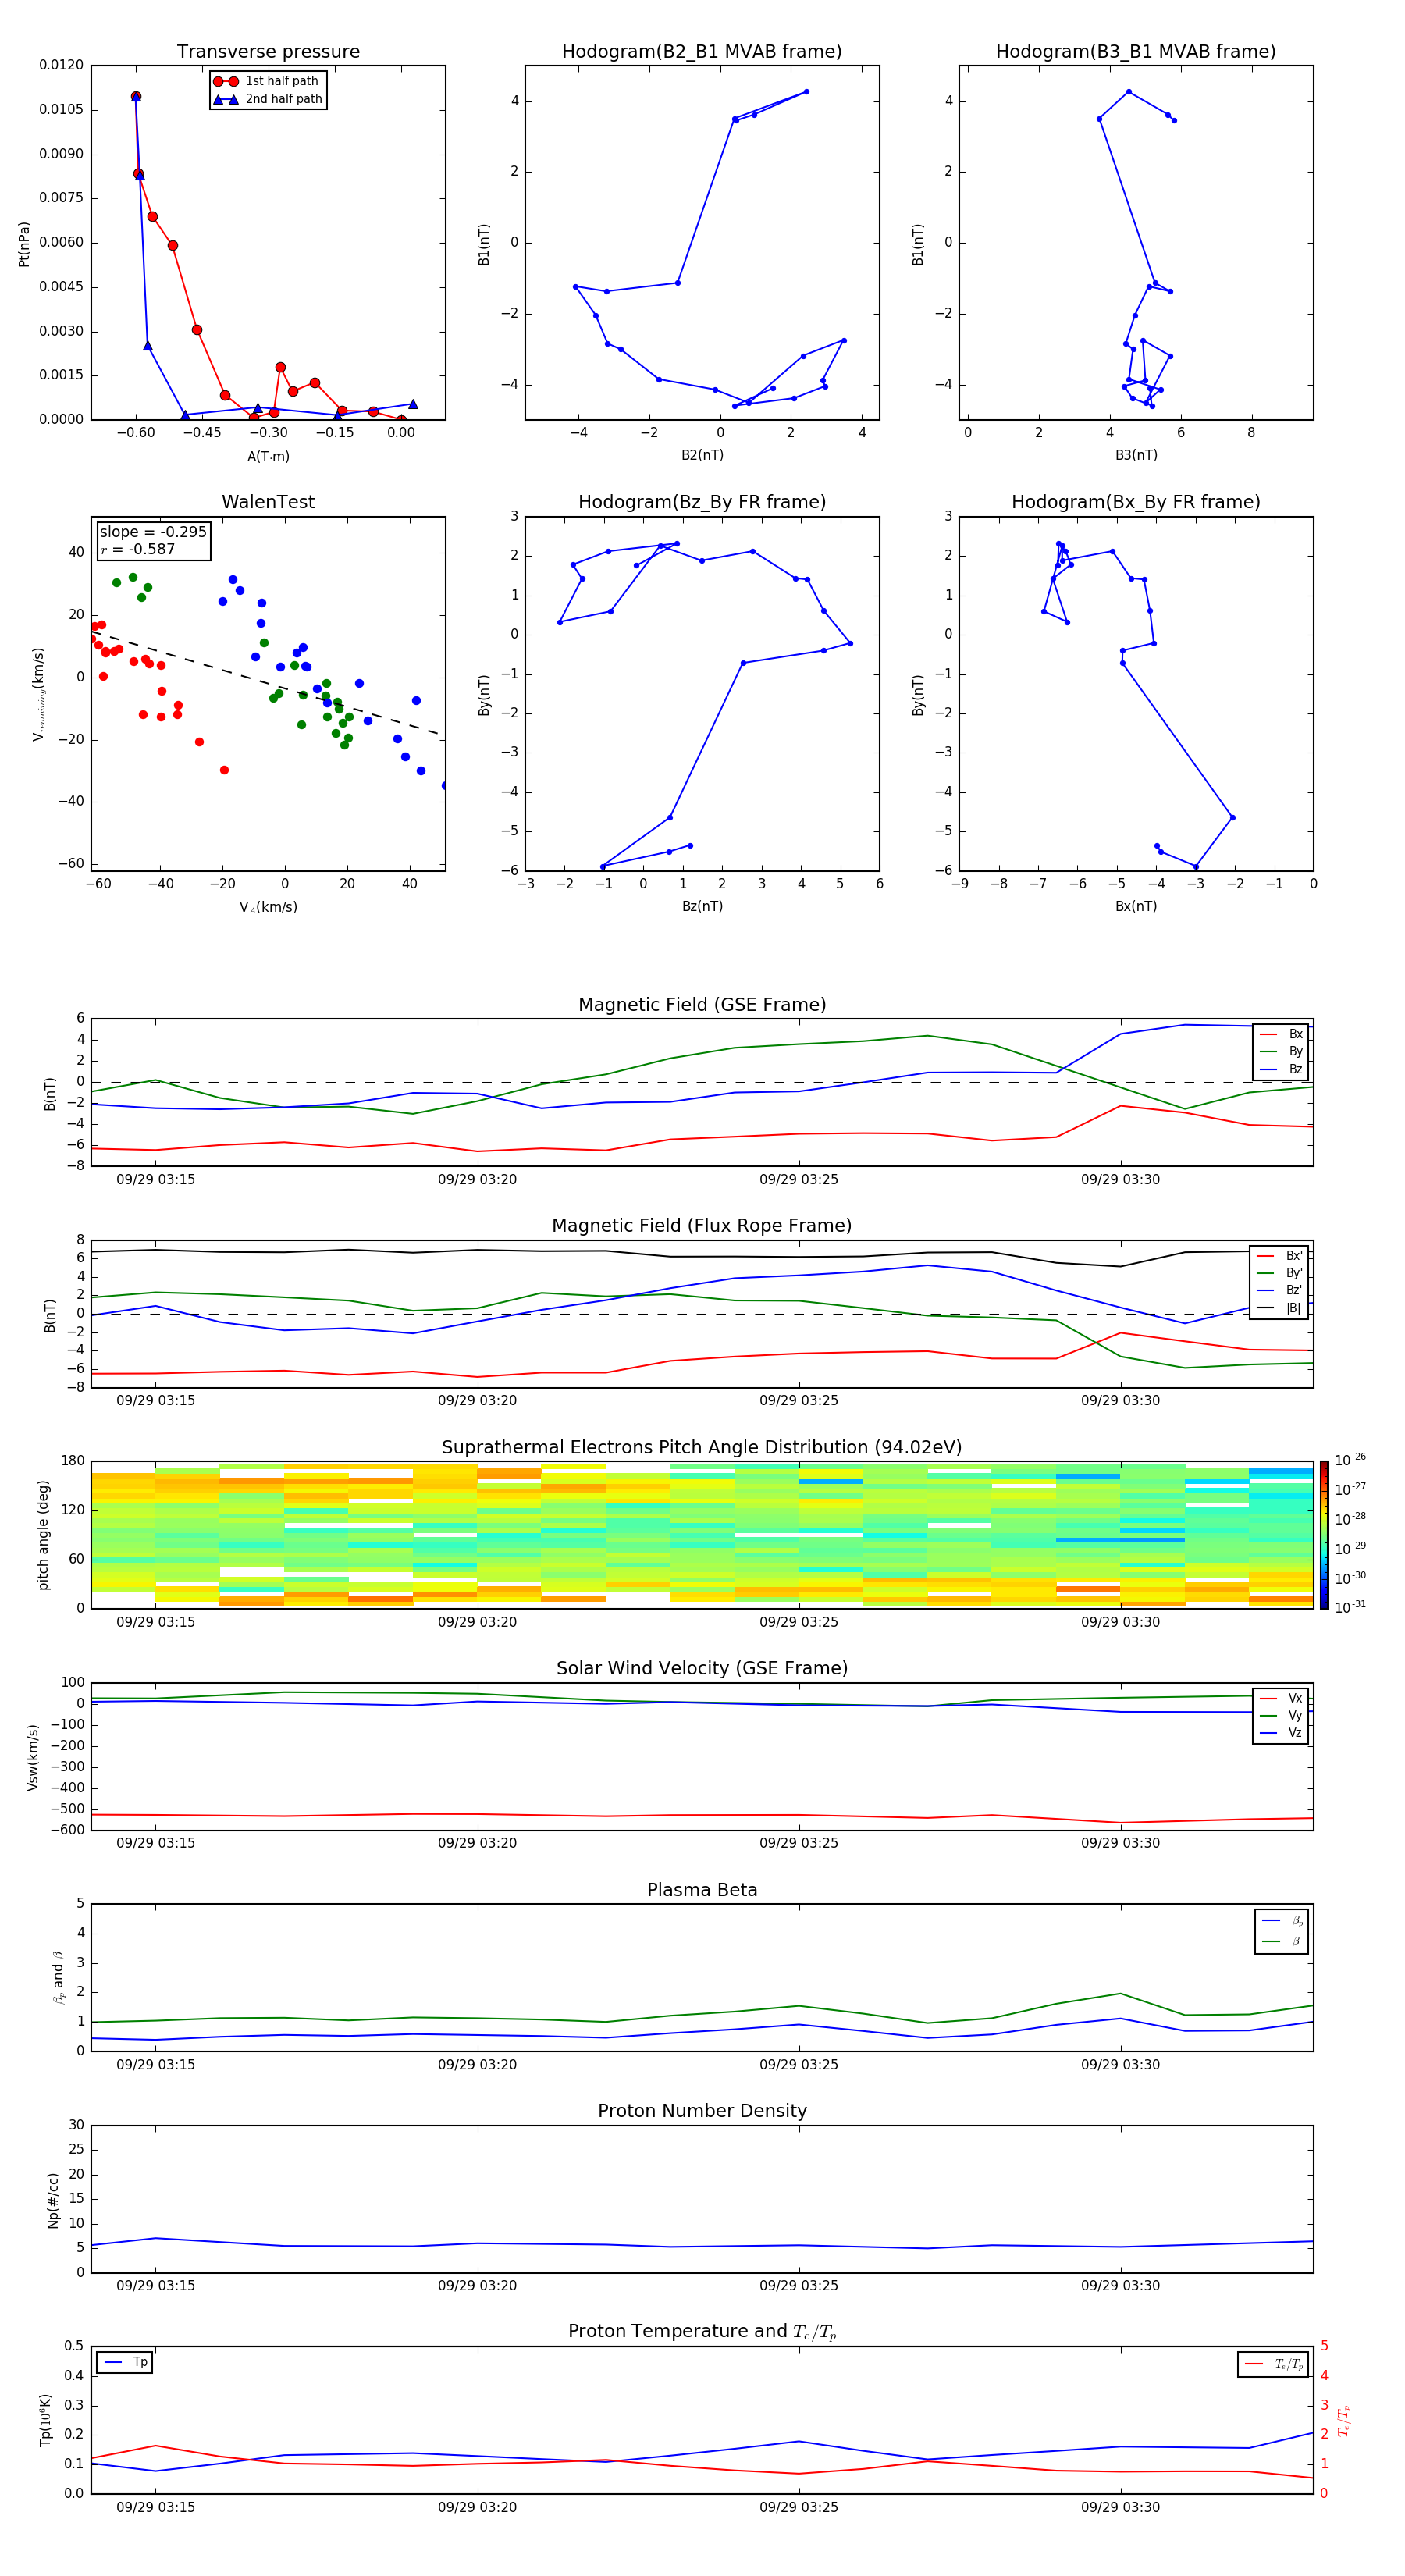1405x2576 pixels.
Task: Click the Bz' legend entry in Flux Rope plot
Action: coord(1279,1290)
